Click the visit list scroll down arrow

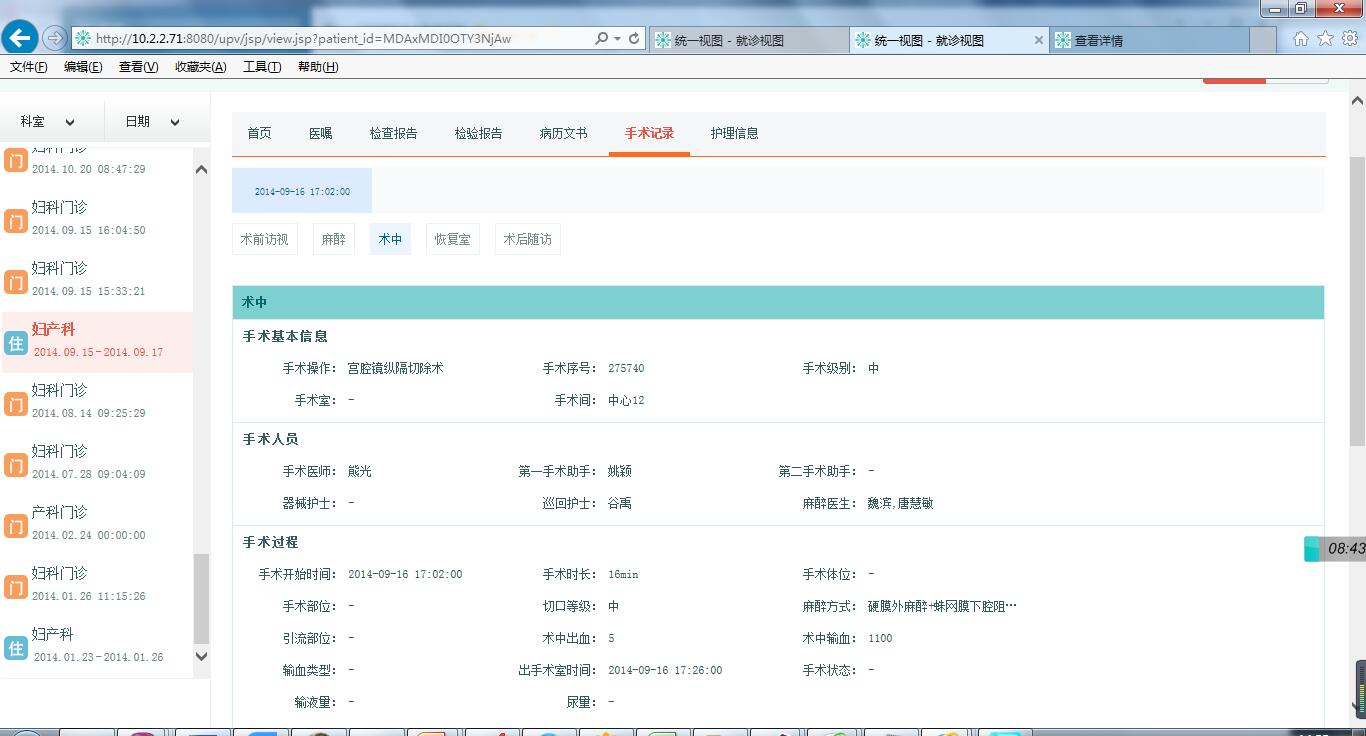point(201,656)
